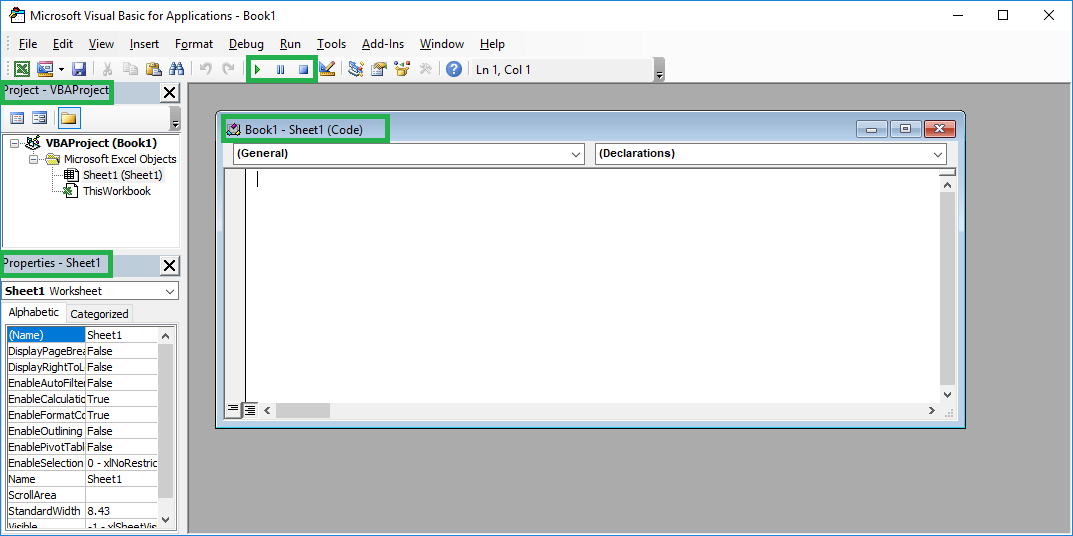Save the workbook with the floppy disk icon
Screen dimensions: 1073x536
pyautogui.click(x=79, y=69)
